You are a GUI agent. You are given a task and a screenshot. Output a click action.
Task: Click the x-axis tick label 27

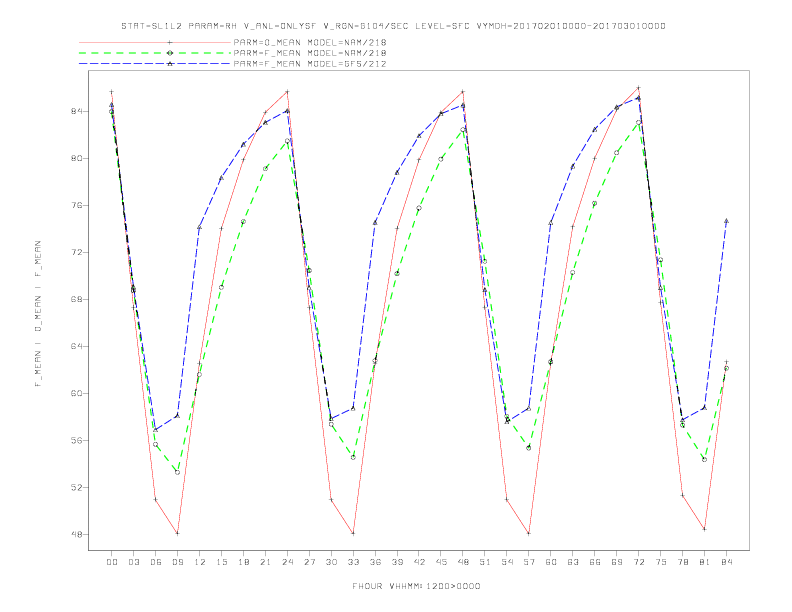[309, 562]
